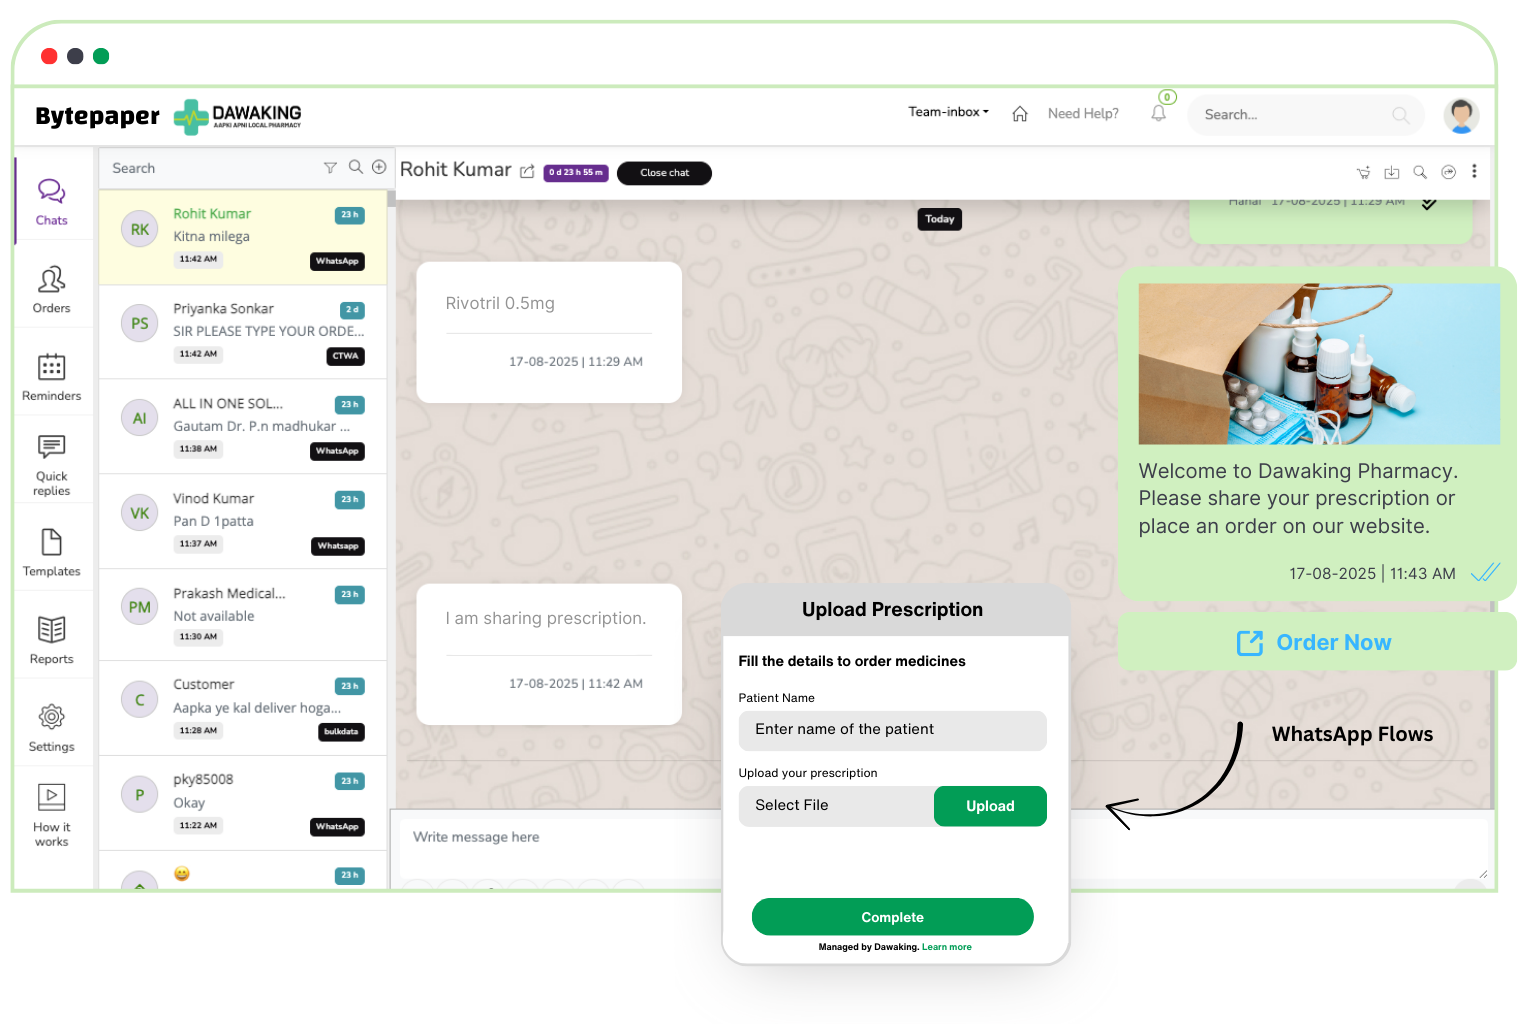Click the filter funnel icon in chat list
The width and height of the screenshot is (1536, 1024).
(330, 168)
